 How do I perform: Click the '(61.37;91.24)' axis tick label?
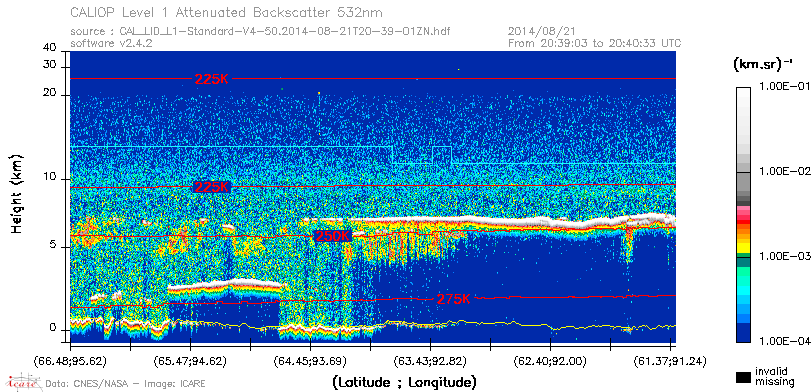tap(670, 360)
